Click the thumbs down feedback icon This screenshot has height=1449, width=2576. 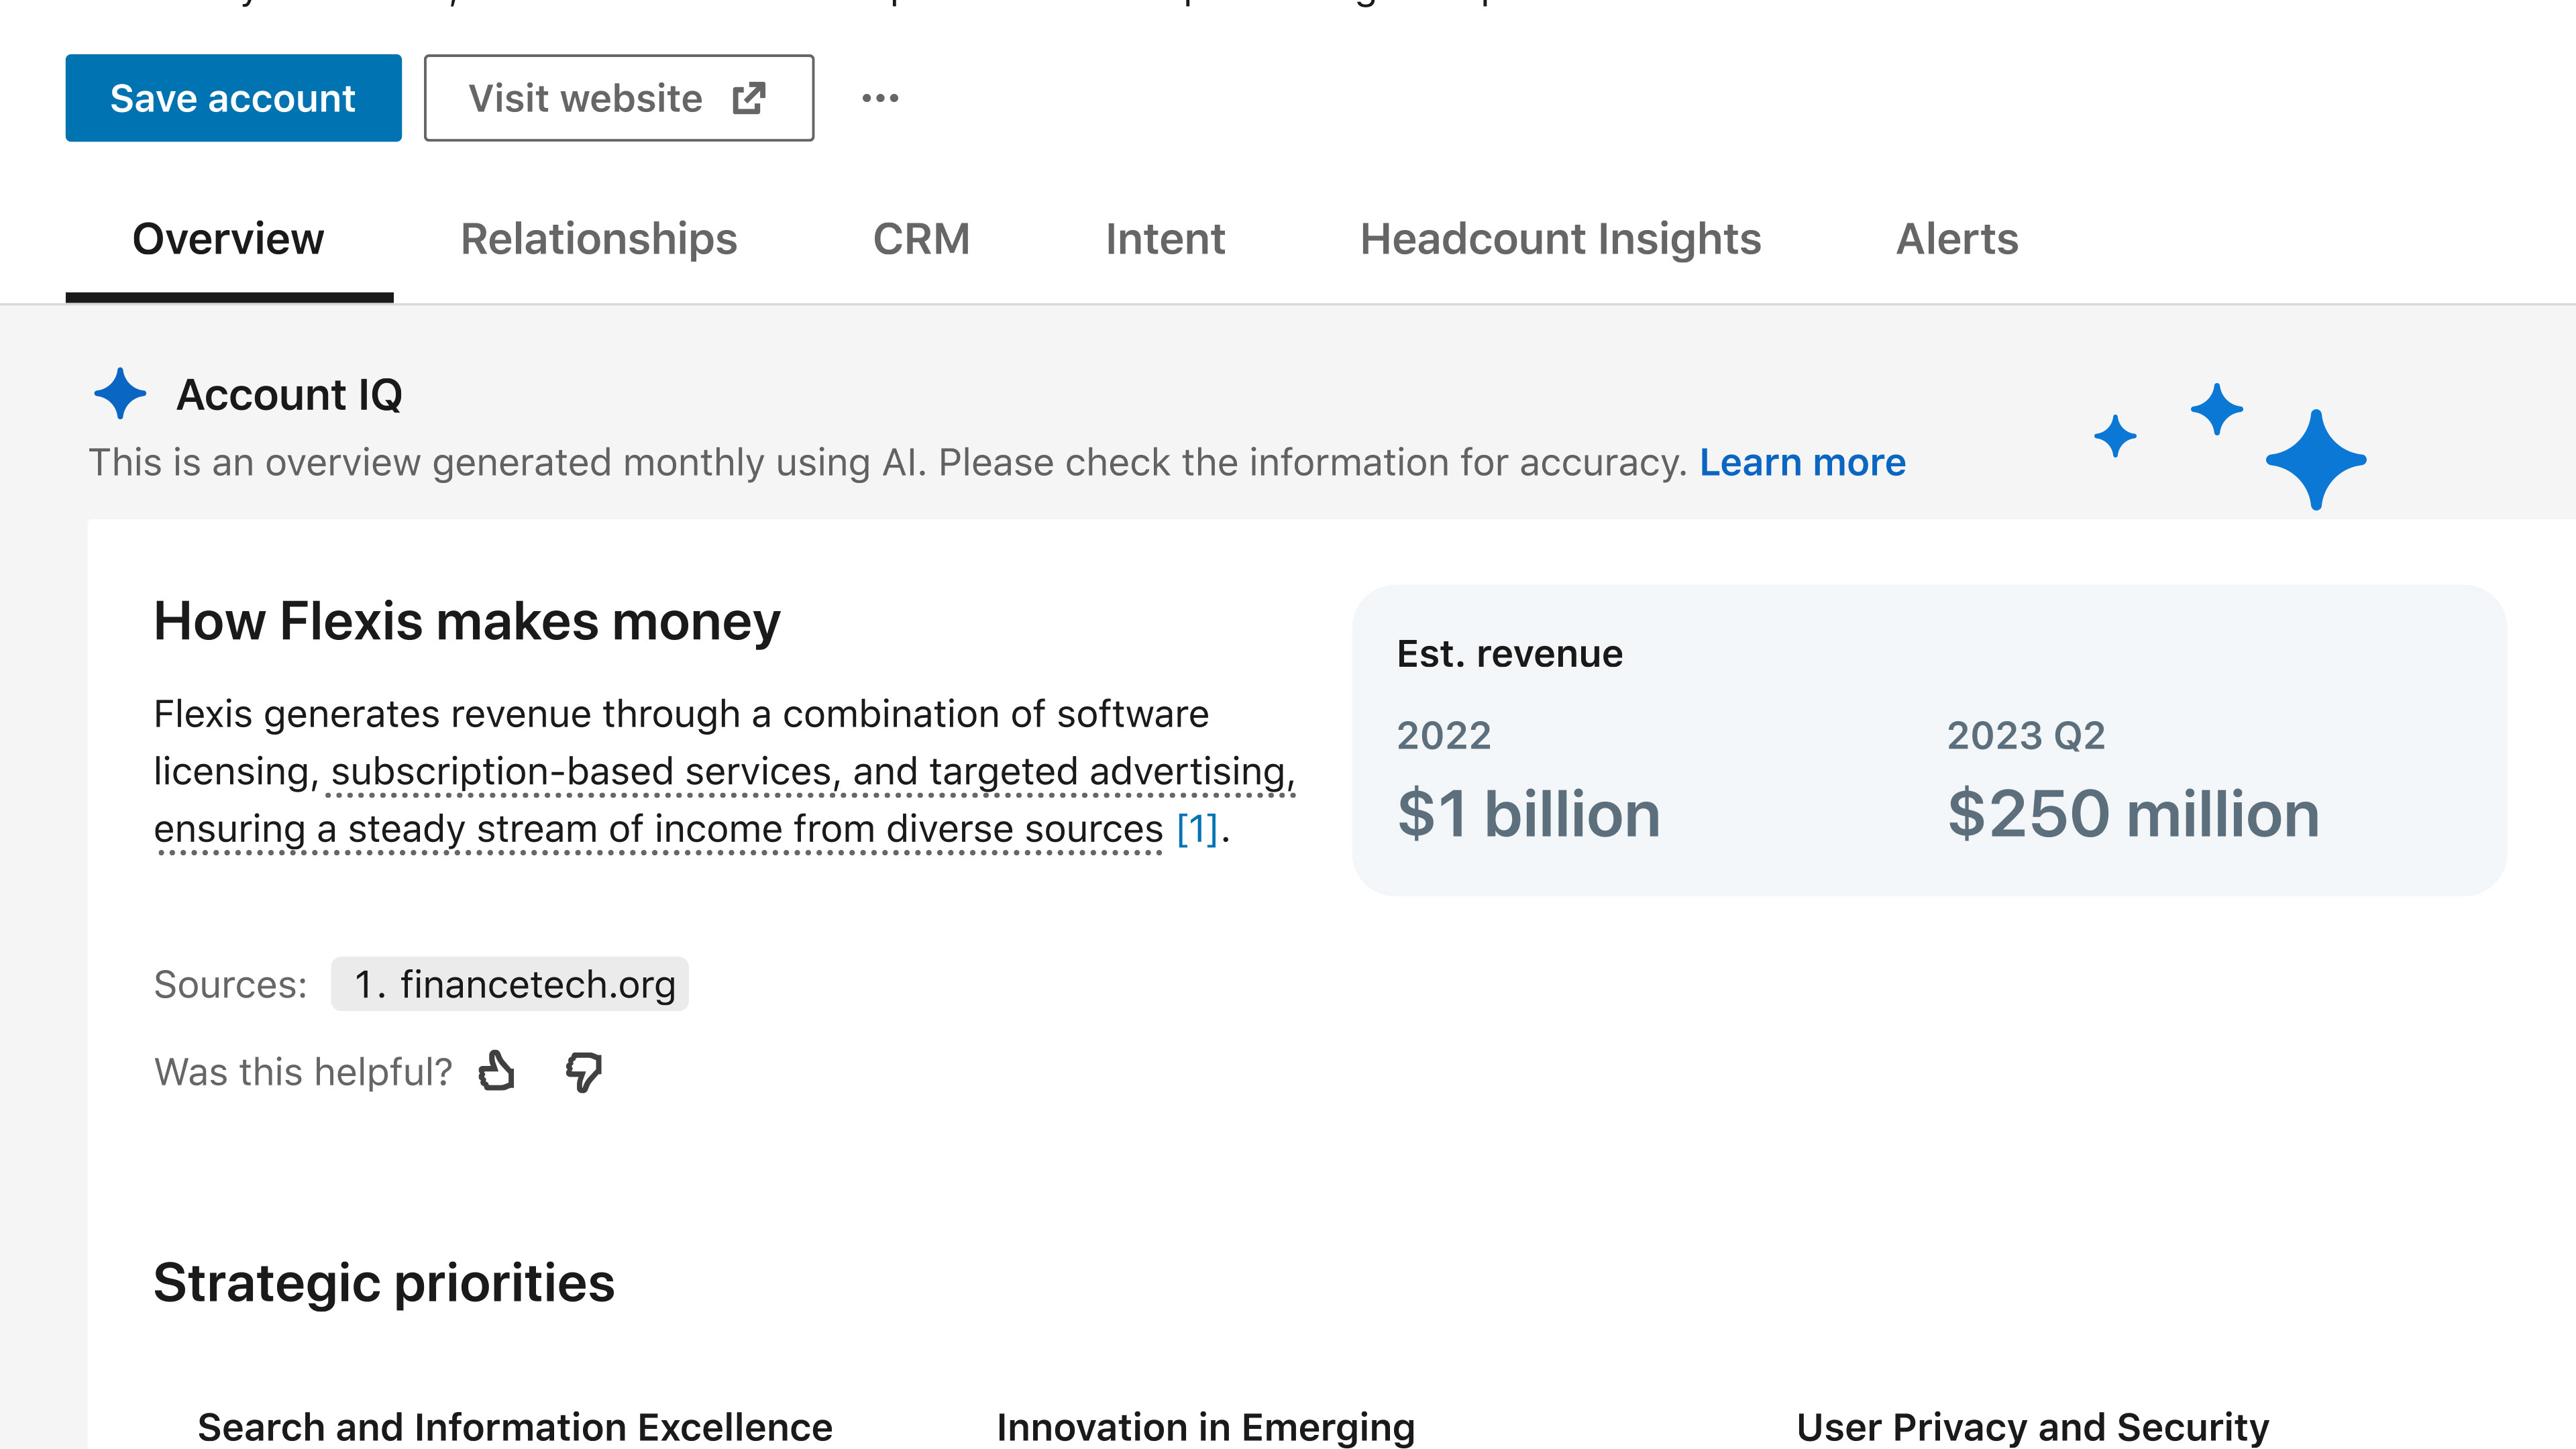tap(583, 1072)
